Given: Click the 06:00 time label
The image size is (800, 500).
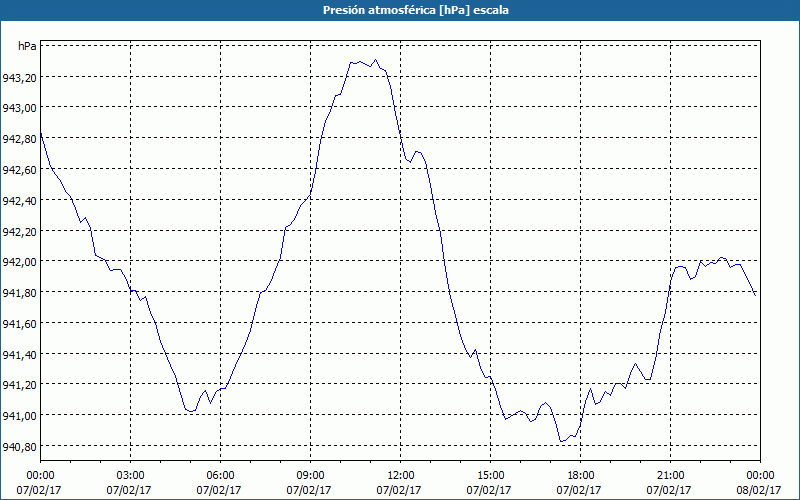Looking at the screenshot, I should coord(220,476).
